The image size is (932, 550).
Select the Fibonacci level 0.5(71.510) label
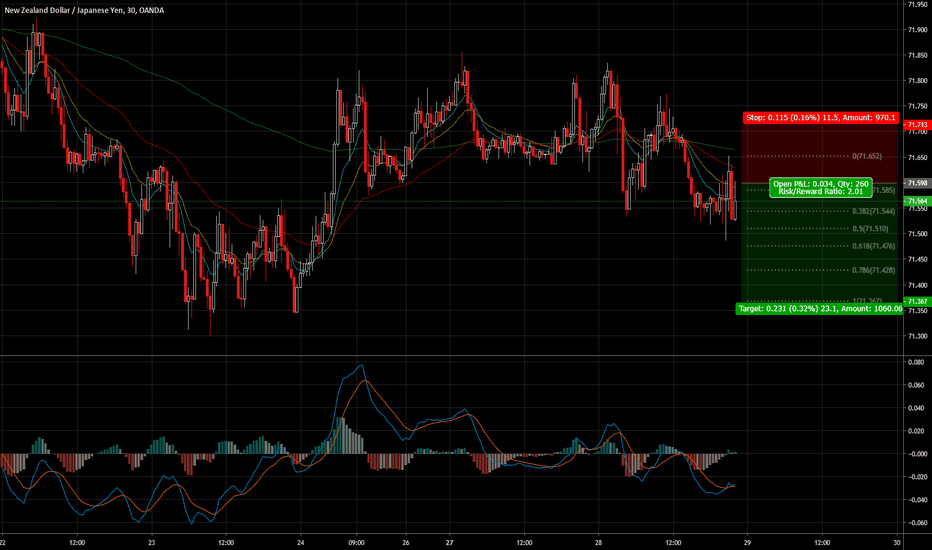click(x=870, y=229)
